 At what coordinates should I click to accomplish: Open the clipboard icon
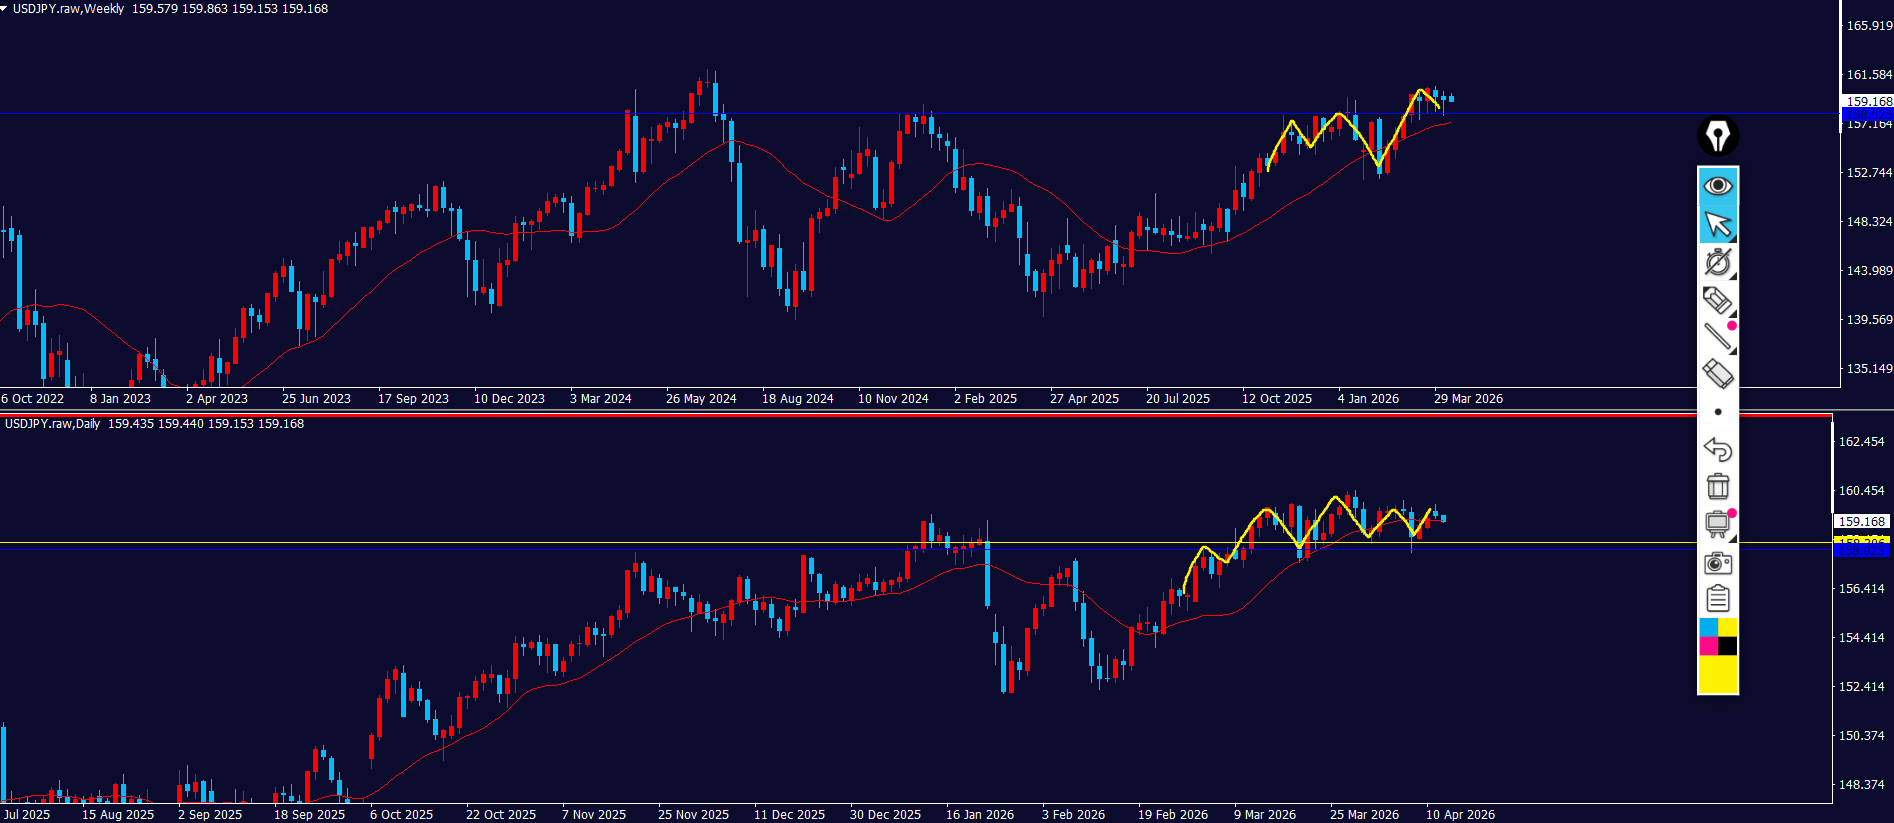1718,599
